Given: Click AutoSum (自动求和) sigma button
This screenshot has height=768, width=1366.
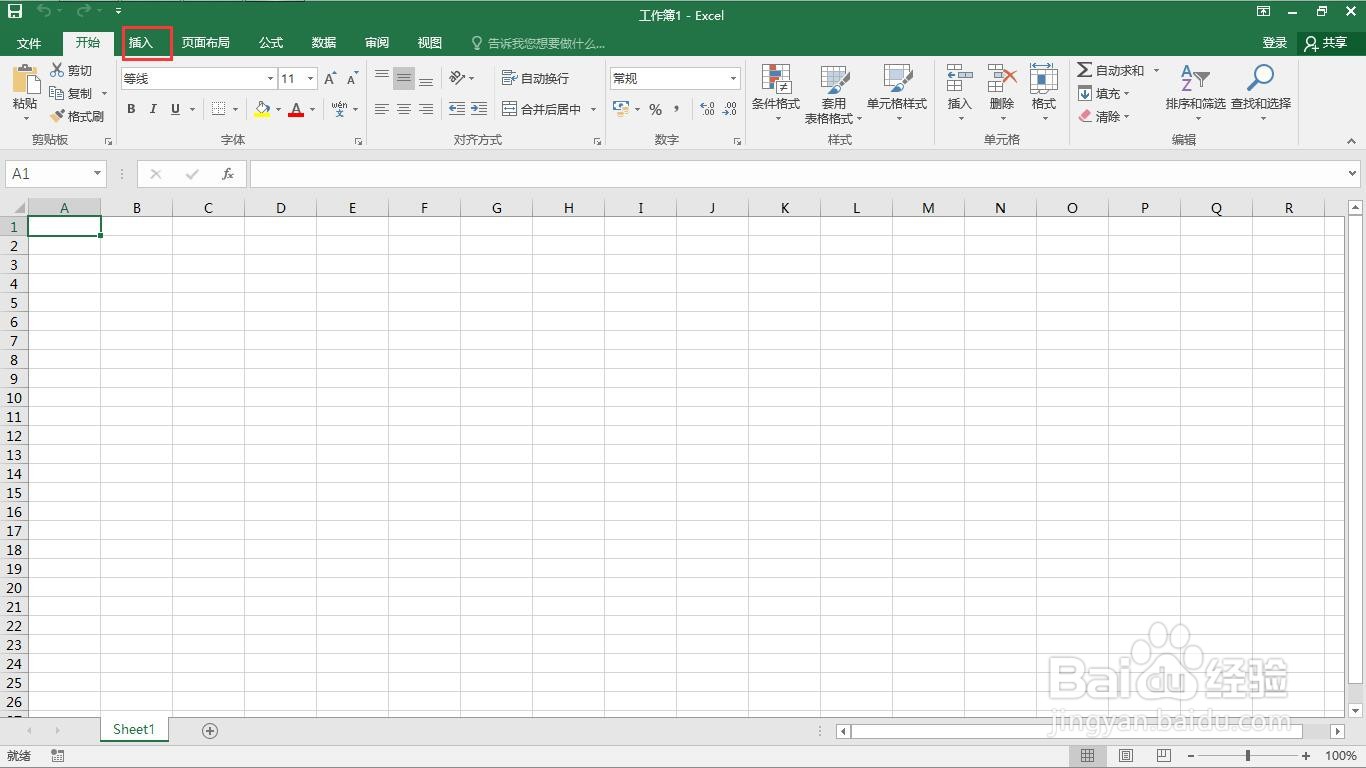Looking at the screenshot, I should click(x=1110, y=70).
